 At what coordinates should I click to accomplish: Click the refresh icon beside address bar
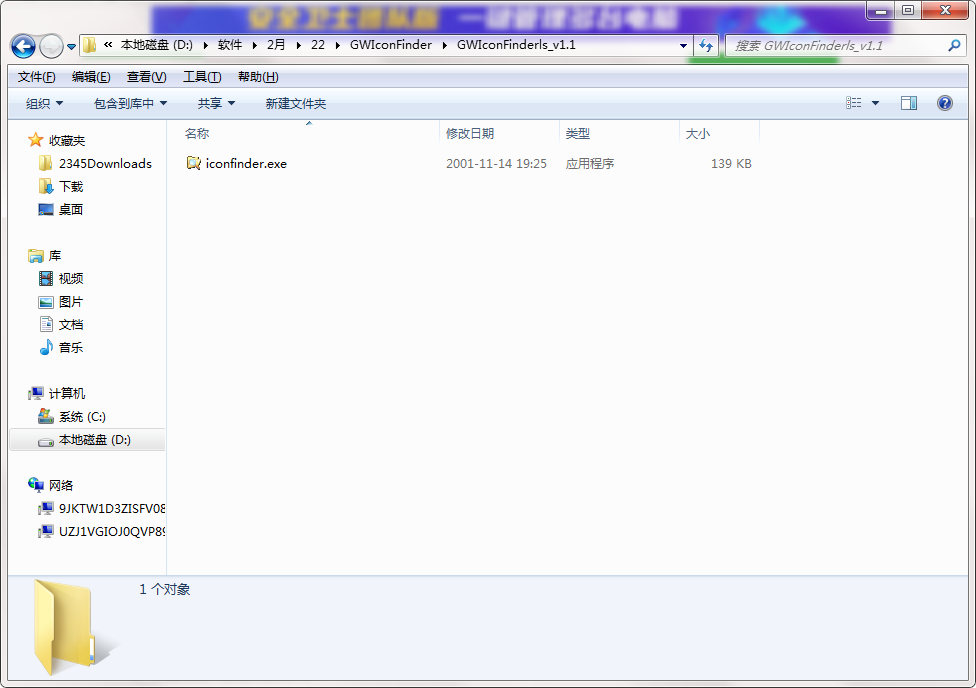[707, 45]
